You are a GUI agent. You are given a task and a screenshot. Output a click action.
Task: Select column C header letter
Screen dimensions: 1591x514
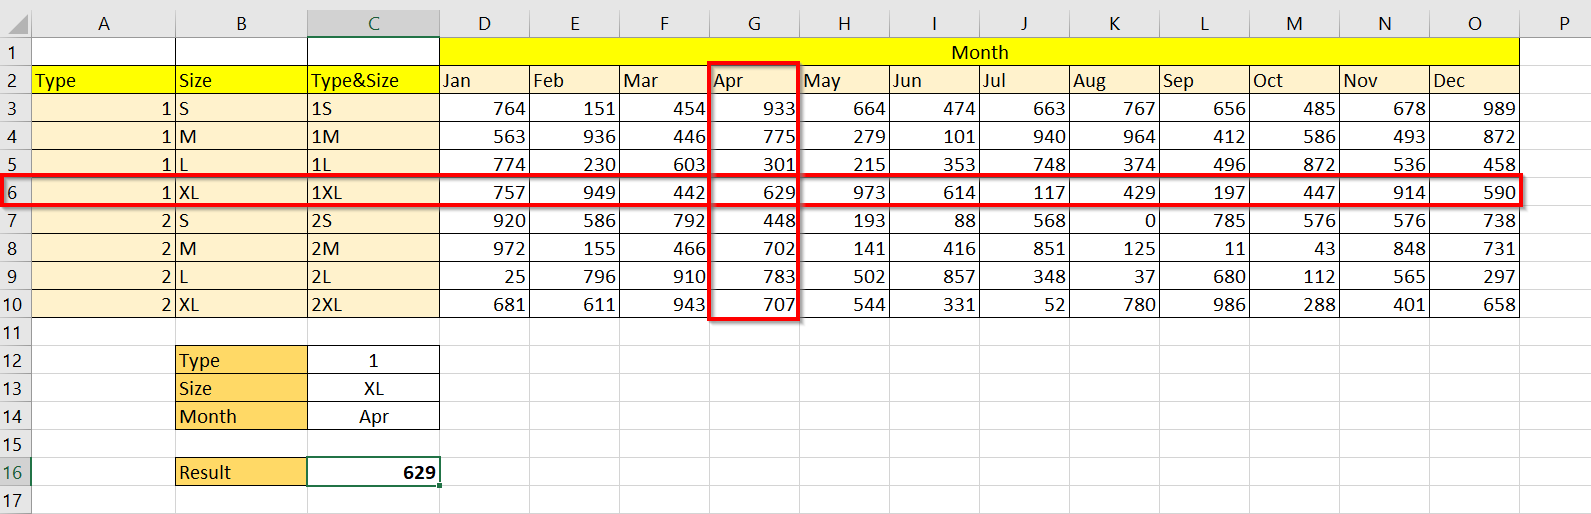373,23
